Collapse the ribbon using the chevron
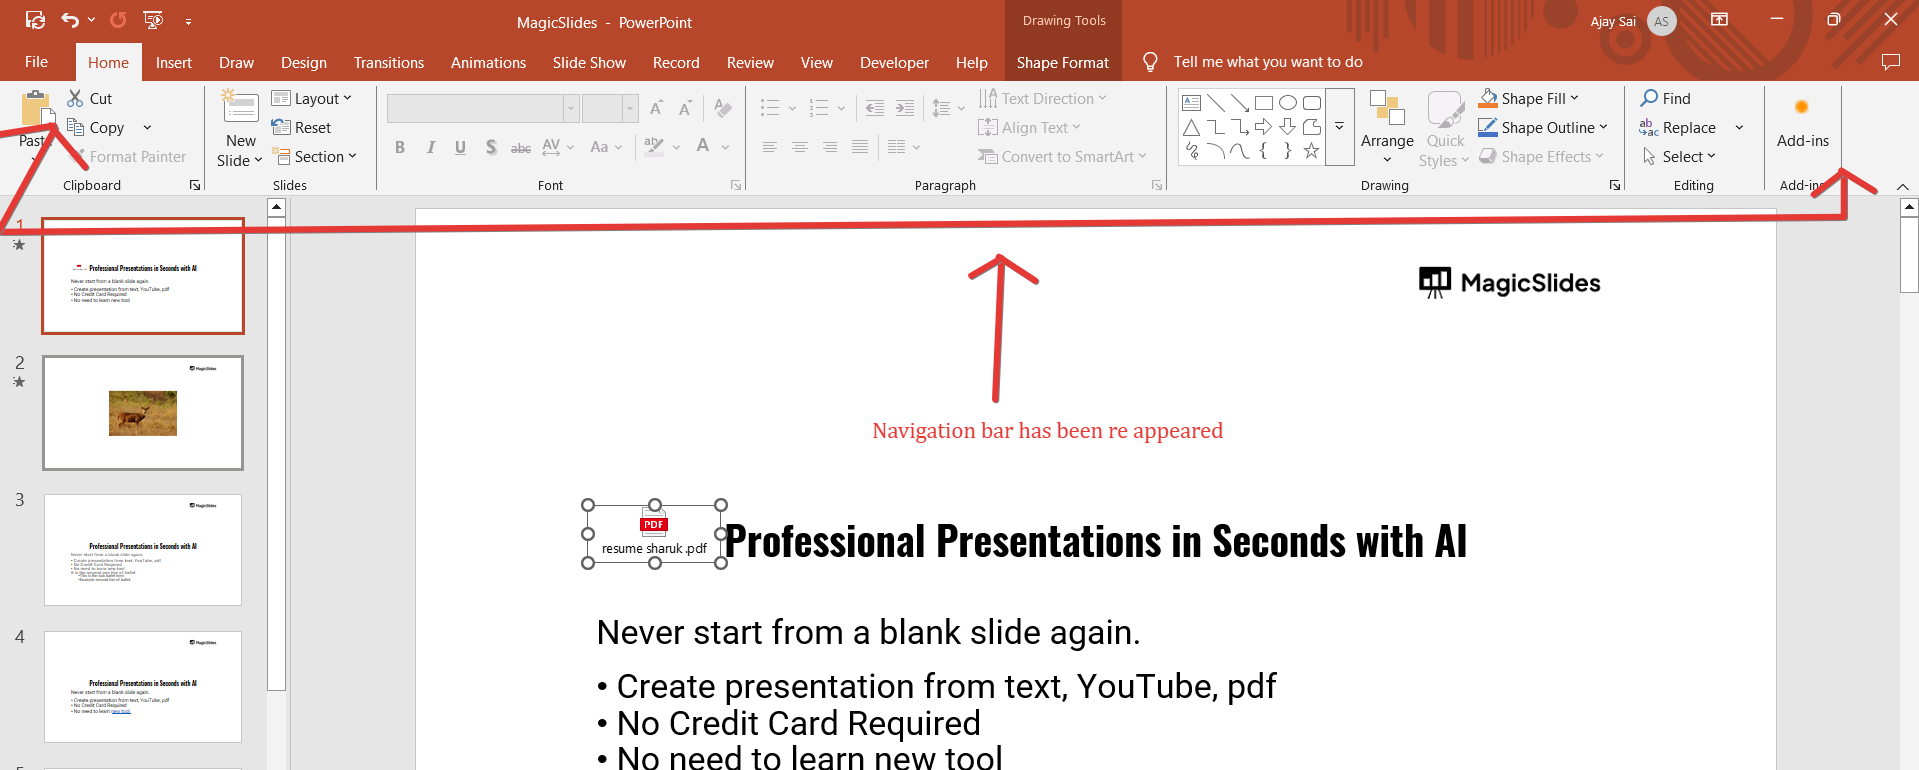 pyautogui.click(x=1902, y=187)
